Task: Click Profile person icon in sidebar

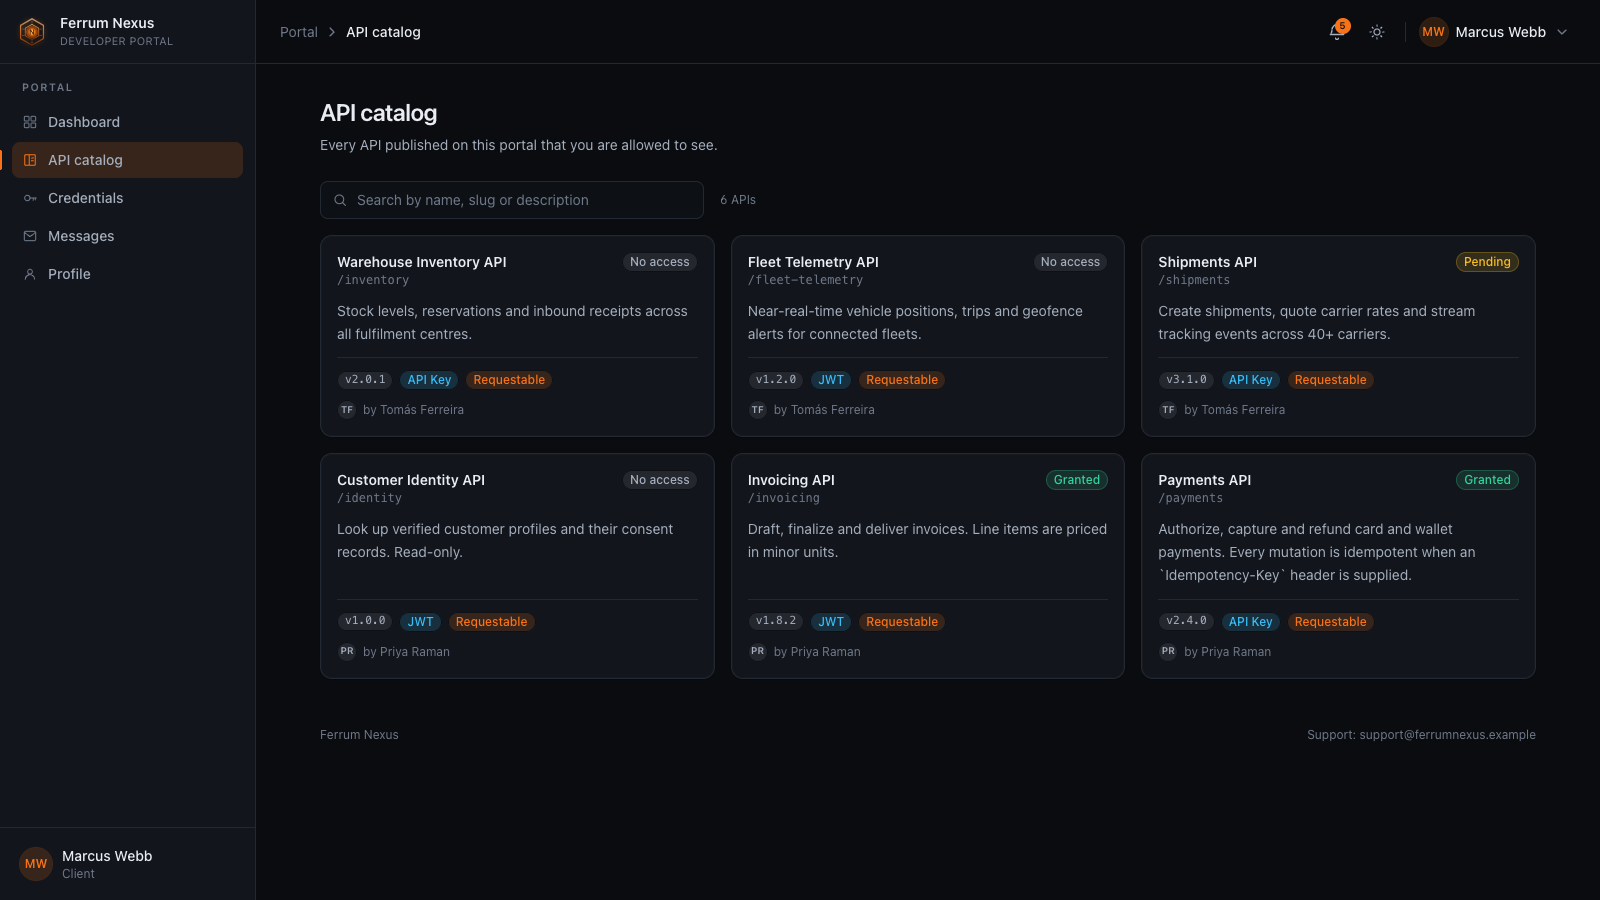Action: click(30, 274)
